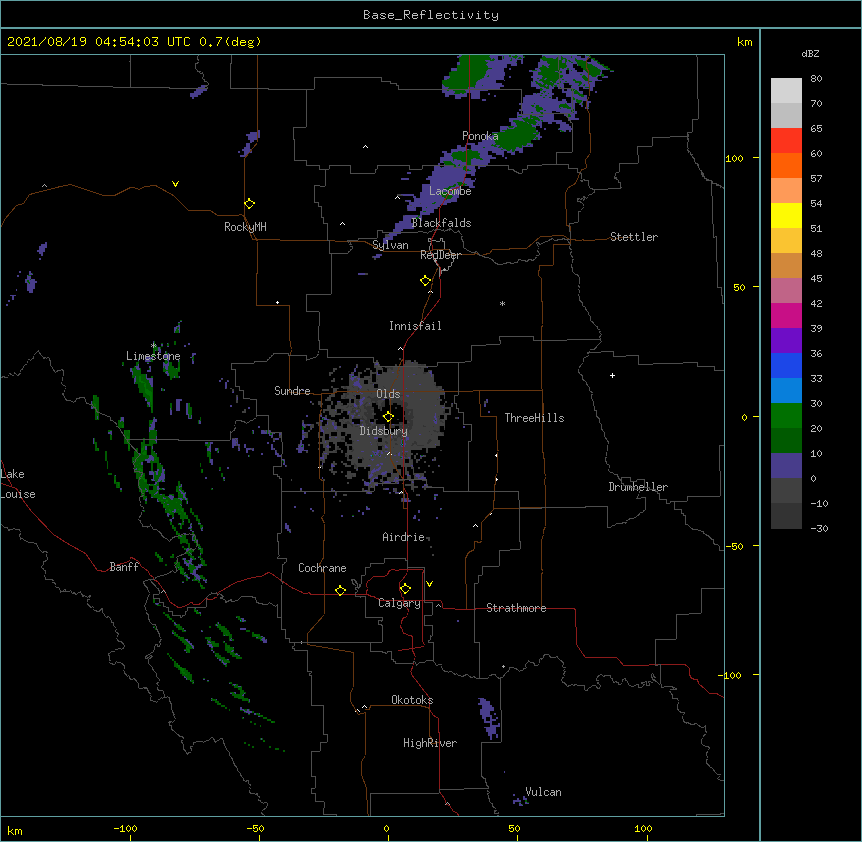The width and height of the screenshot is (862, 842).
Task: Click the Blackfalds city label
Action: click(x=441, y=223)
